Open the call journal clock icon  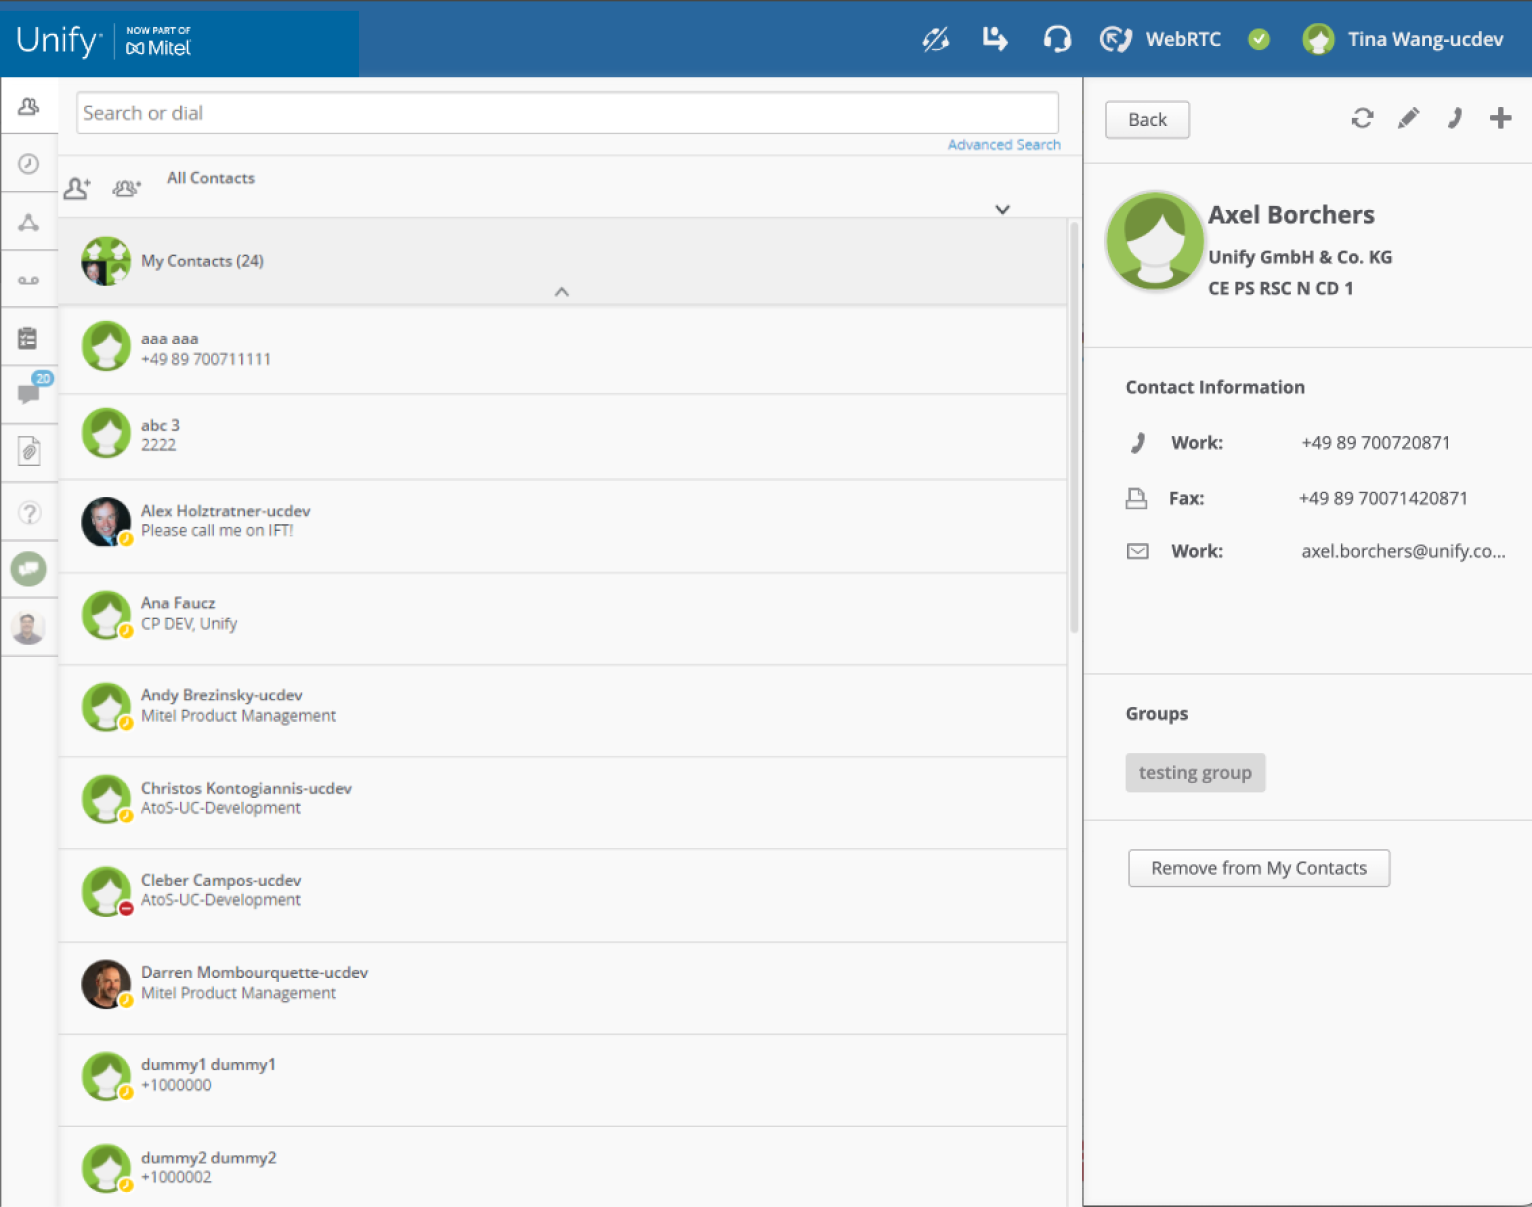29,164
